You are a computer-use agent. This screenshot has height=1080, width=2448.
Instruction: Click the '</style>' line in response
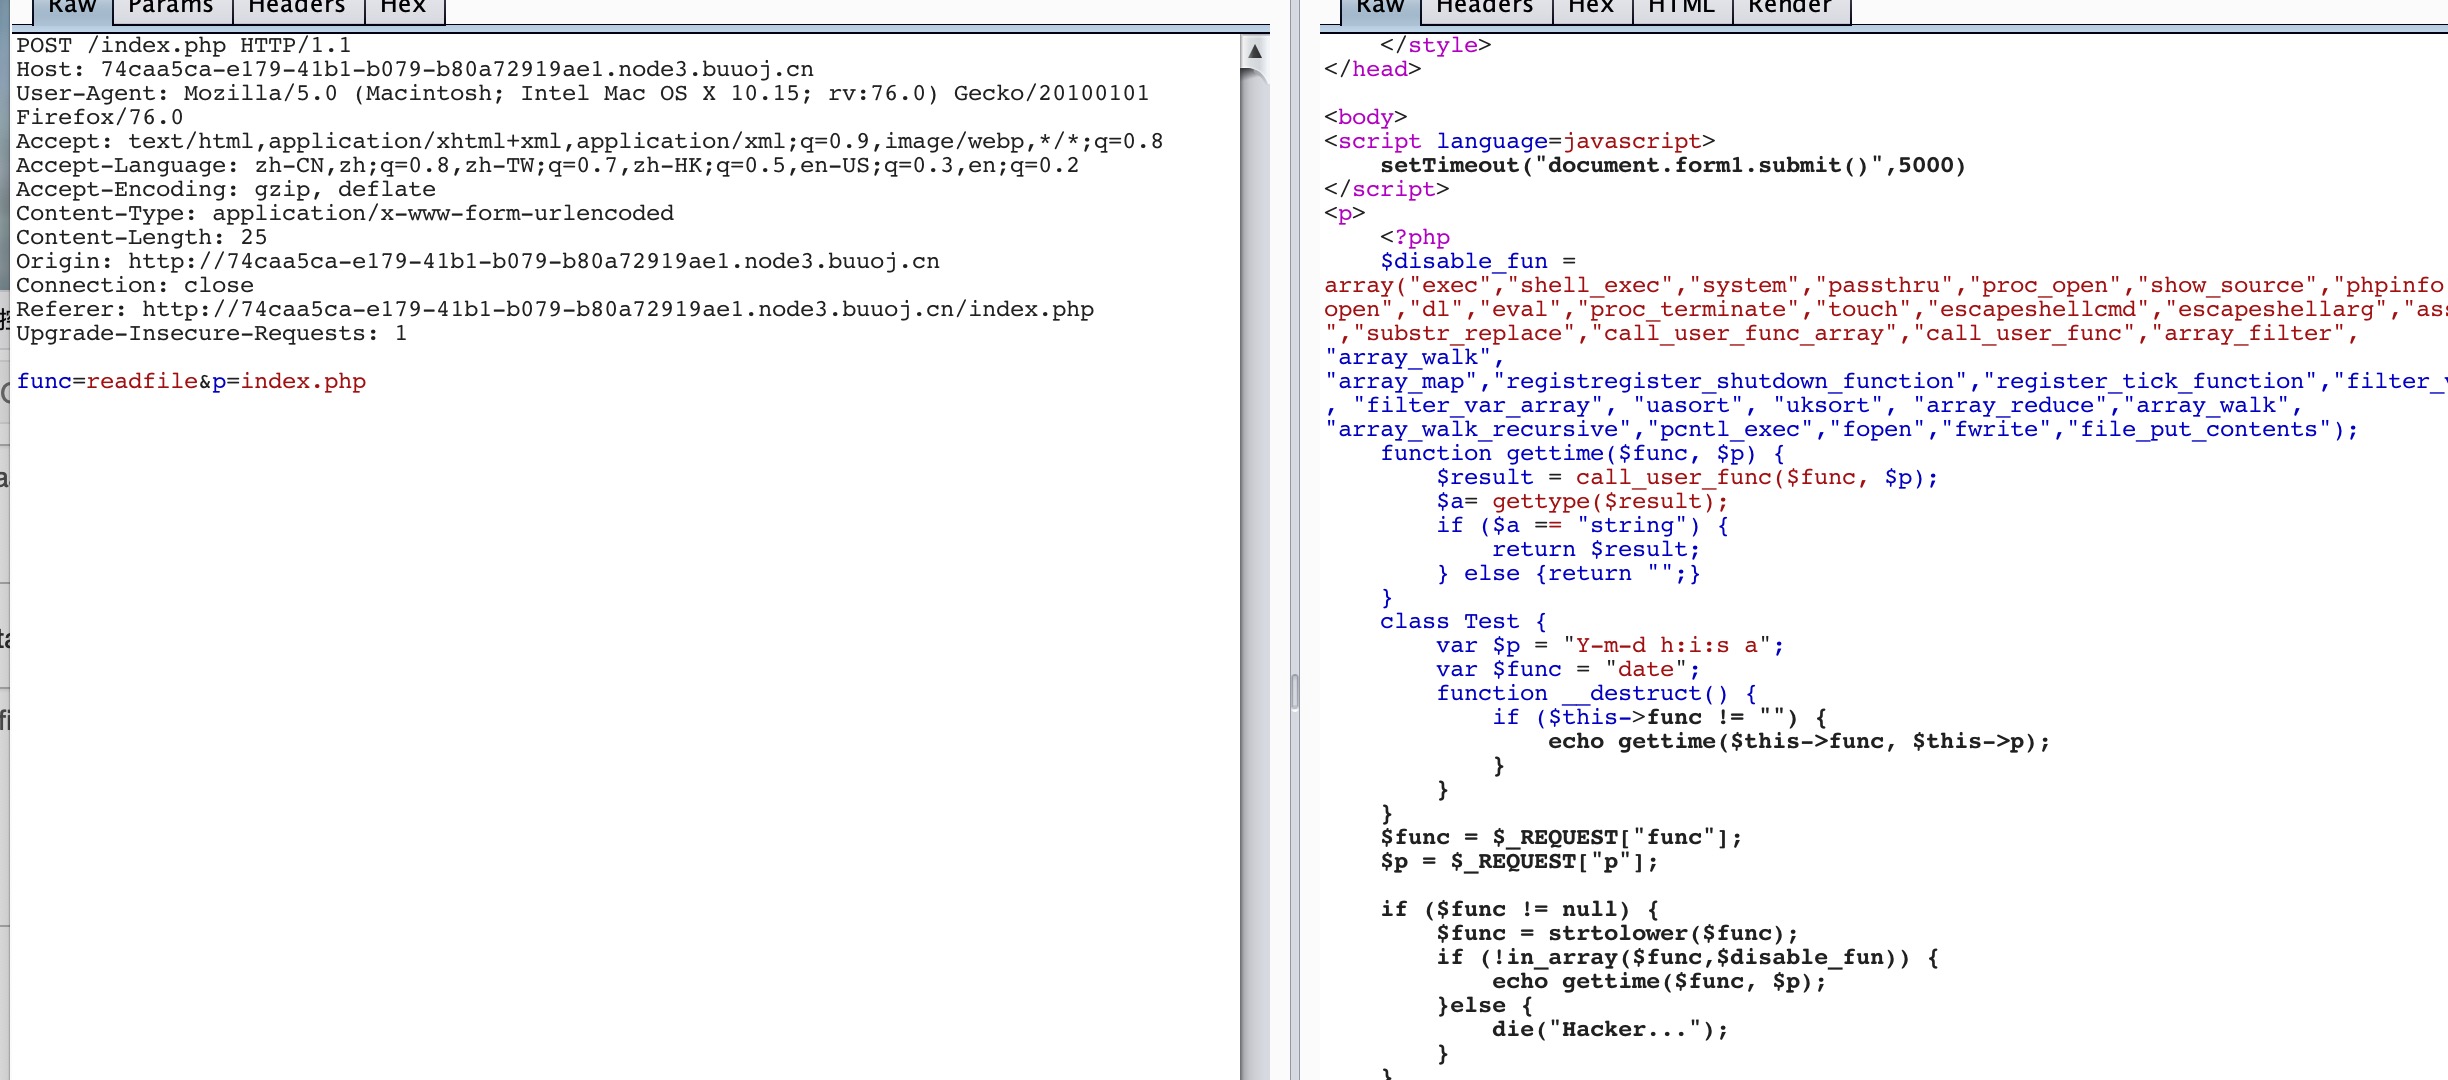tap(1436, 46)
